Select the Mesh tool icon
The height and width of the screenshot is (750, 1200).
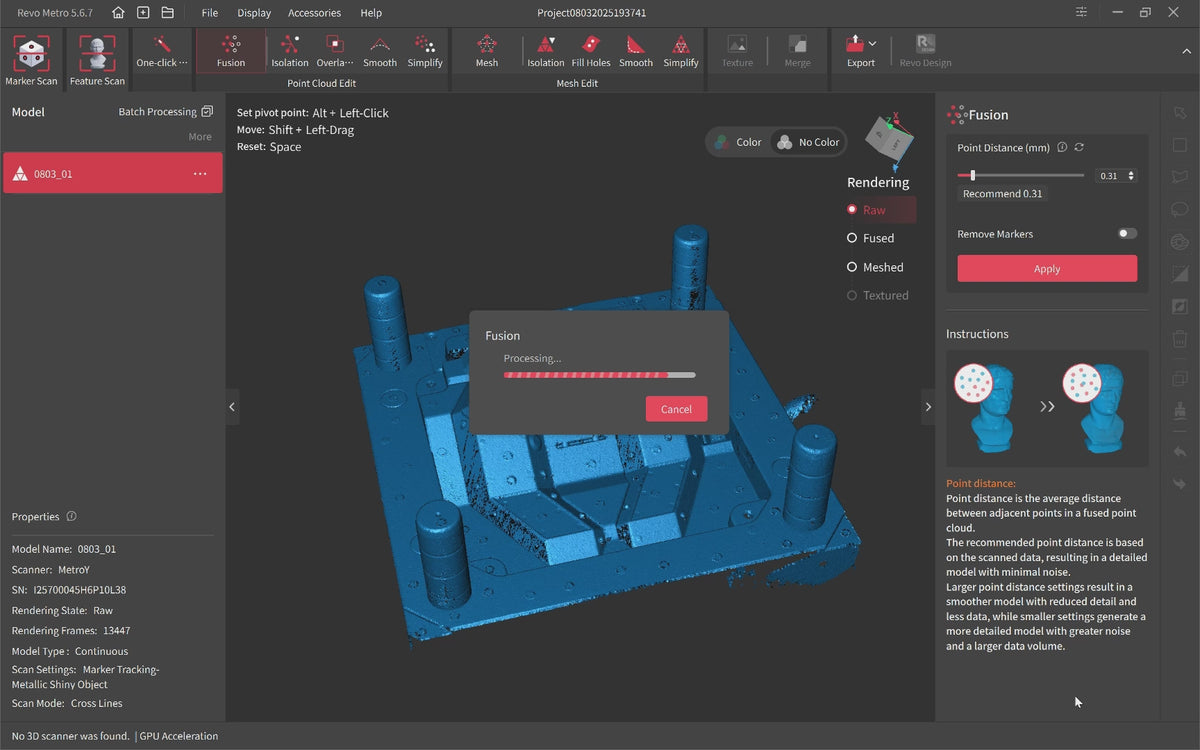[487, 51]
